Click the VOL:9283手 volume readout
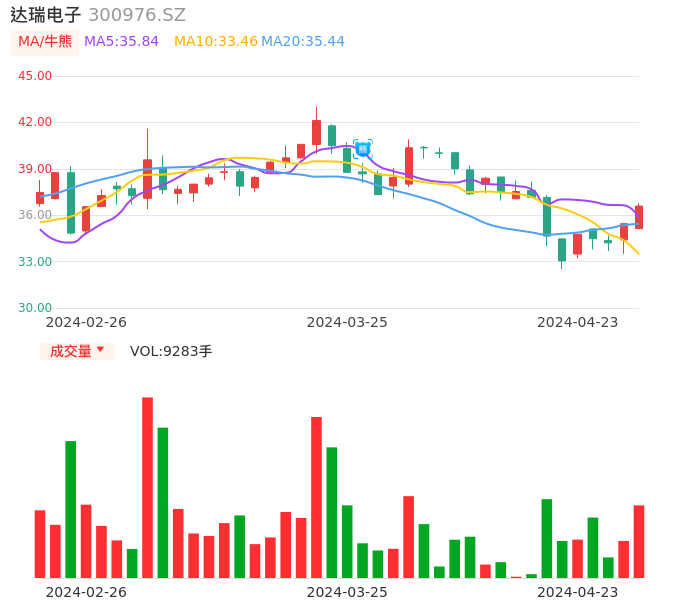 coord(171,351)
